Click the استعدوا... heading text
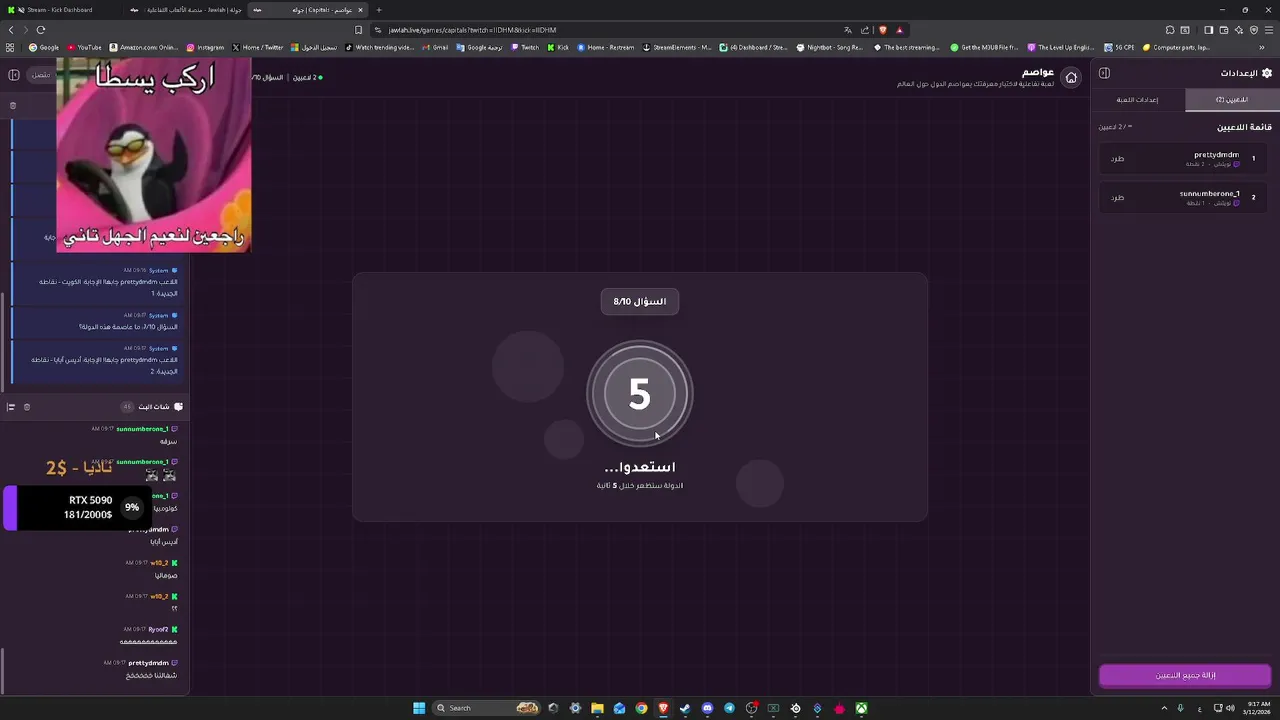 (640, 467)
